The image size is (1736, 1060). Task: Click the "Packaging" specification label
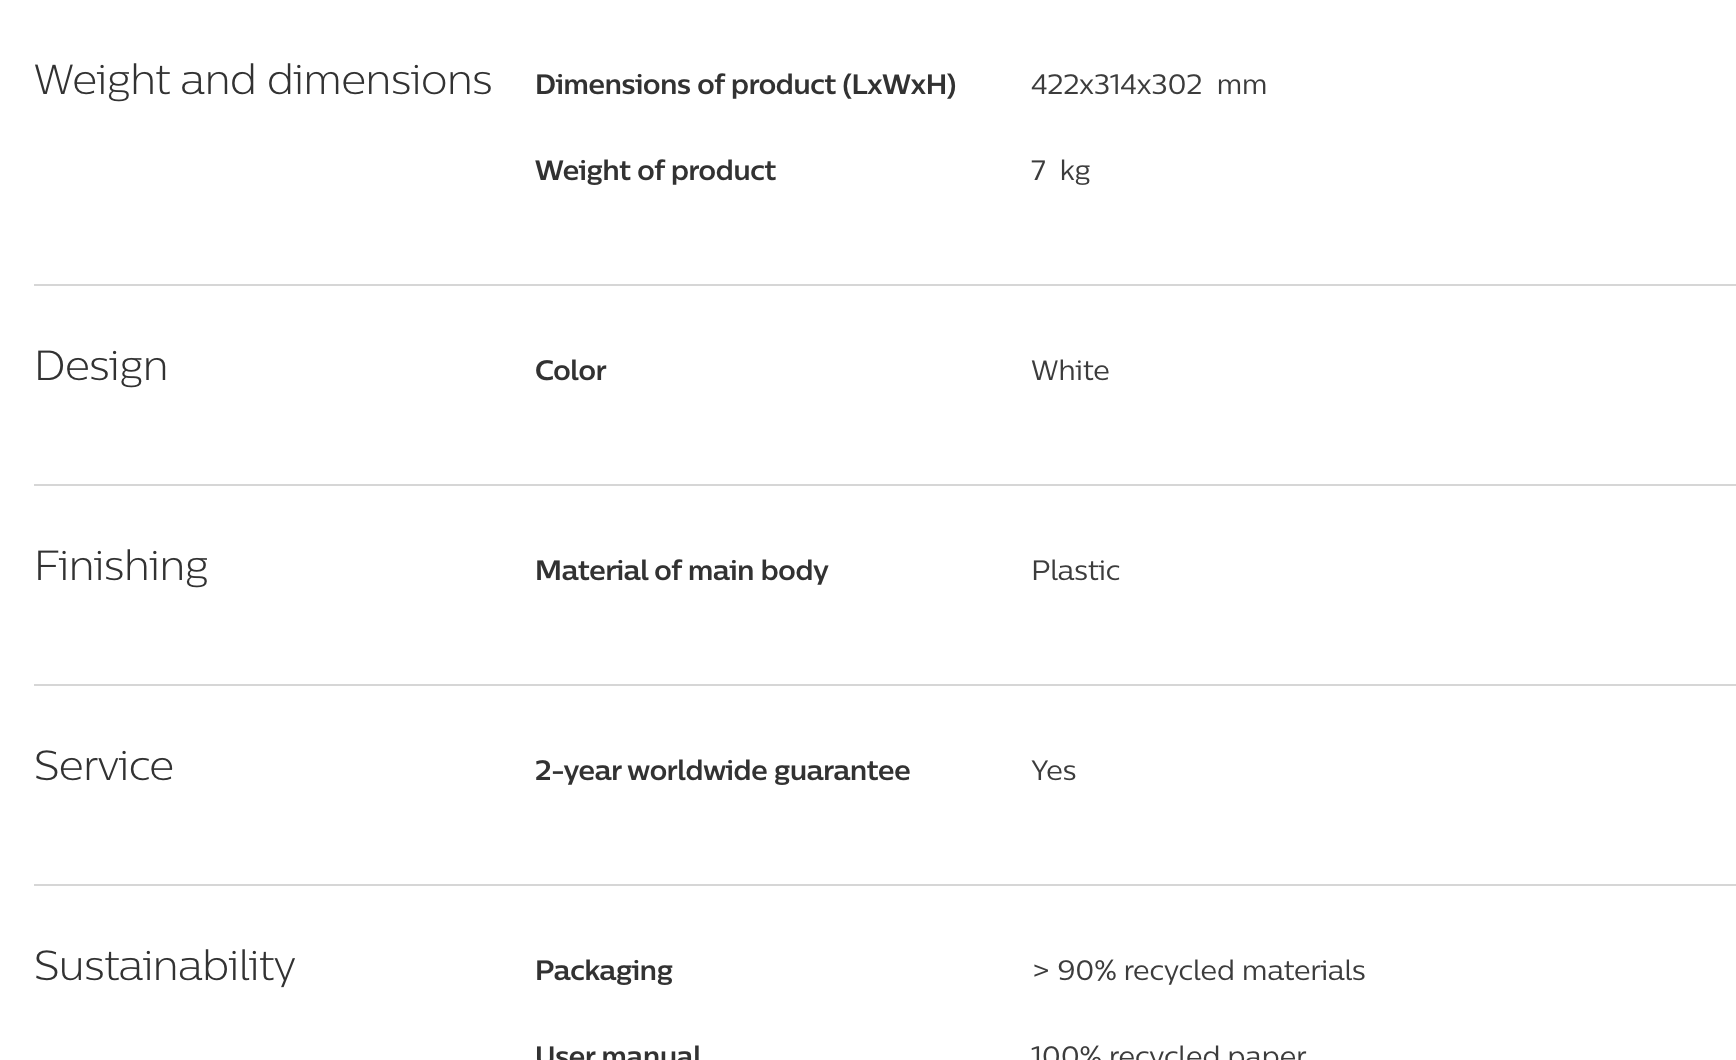603,971
